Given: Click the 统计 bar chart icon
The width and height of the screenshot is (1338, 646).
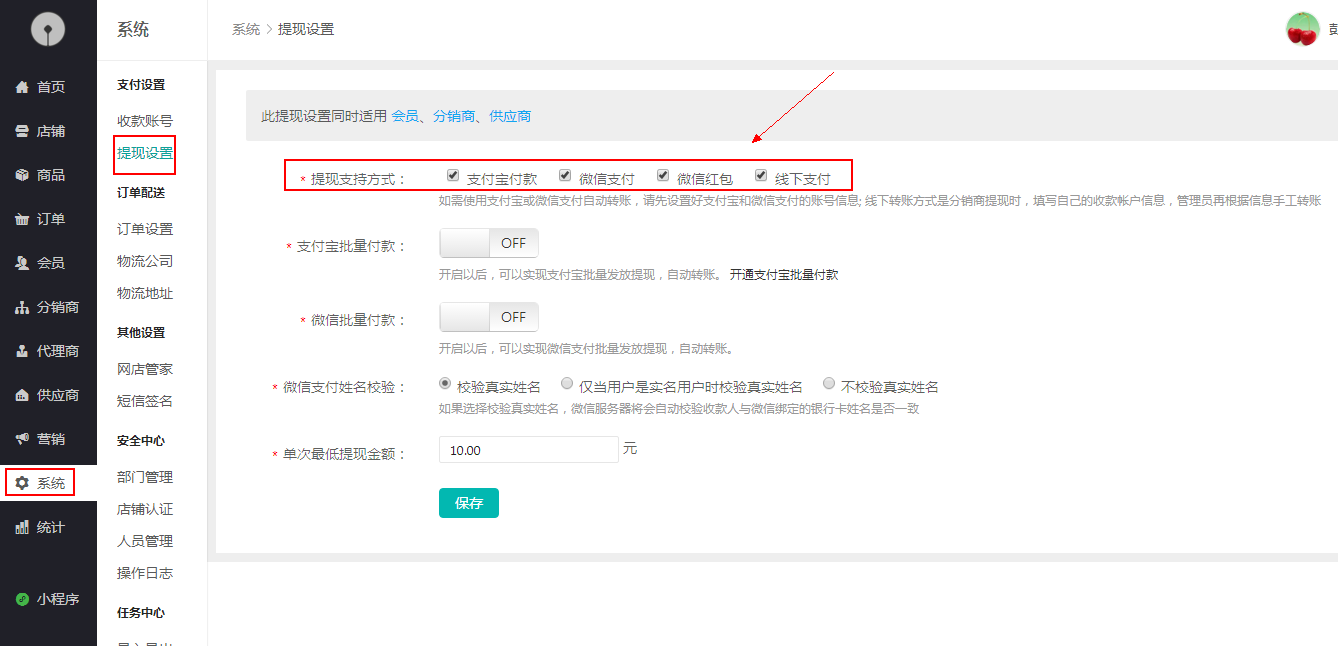Looking at the screenshot, I should pos(22,527).
